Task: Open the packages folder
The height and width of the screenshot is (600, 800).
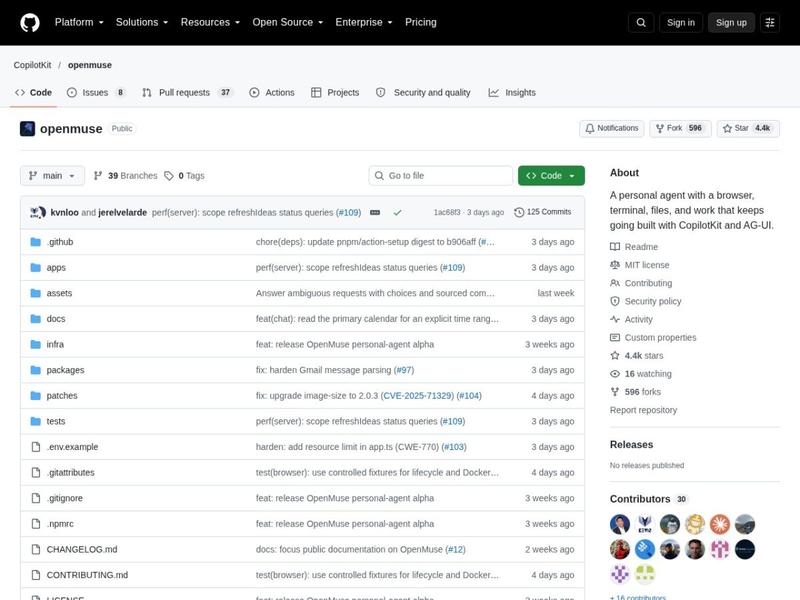Action: [65, 370]
